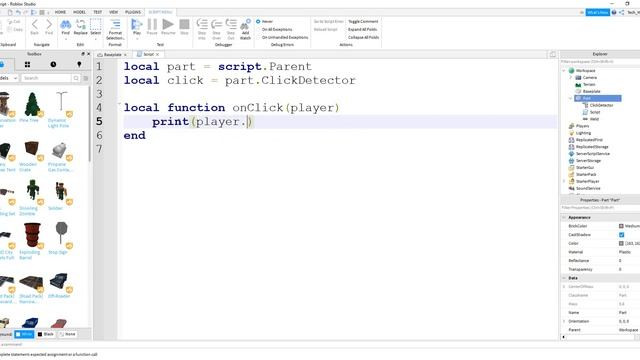Click Toggle Comment action

[363, 21]
